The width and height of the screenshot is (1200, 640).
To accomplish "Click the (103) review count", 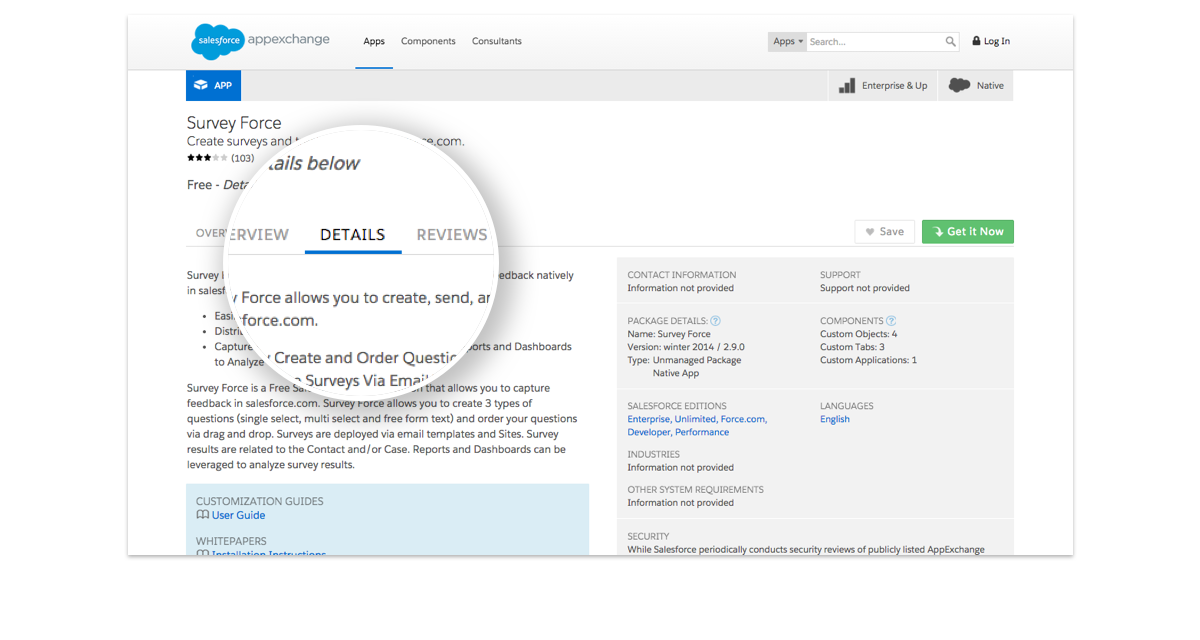I will [x=242, y=158].
